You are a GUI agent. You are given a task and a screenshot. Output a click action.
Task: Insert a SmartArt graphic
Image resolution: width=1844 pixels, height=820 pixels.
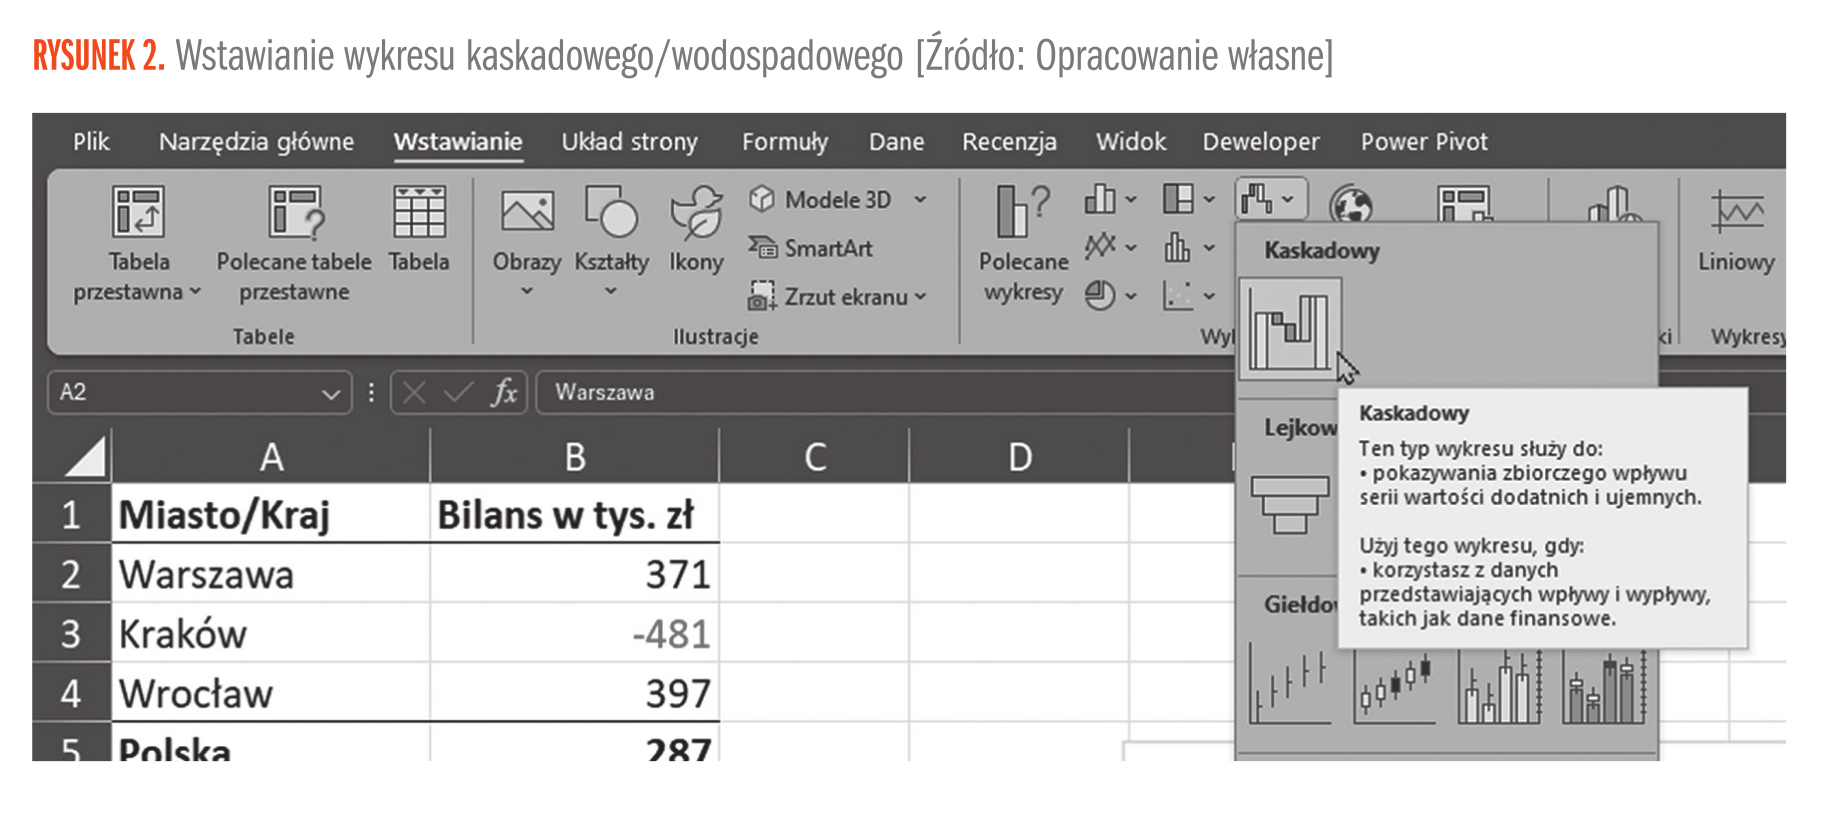point(811,248)
